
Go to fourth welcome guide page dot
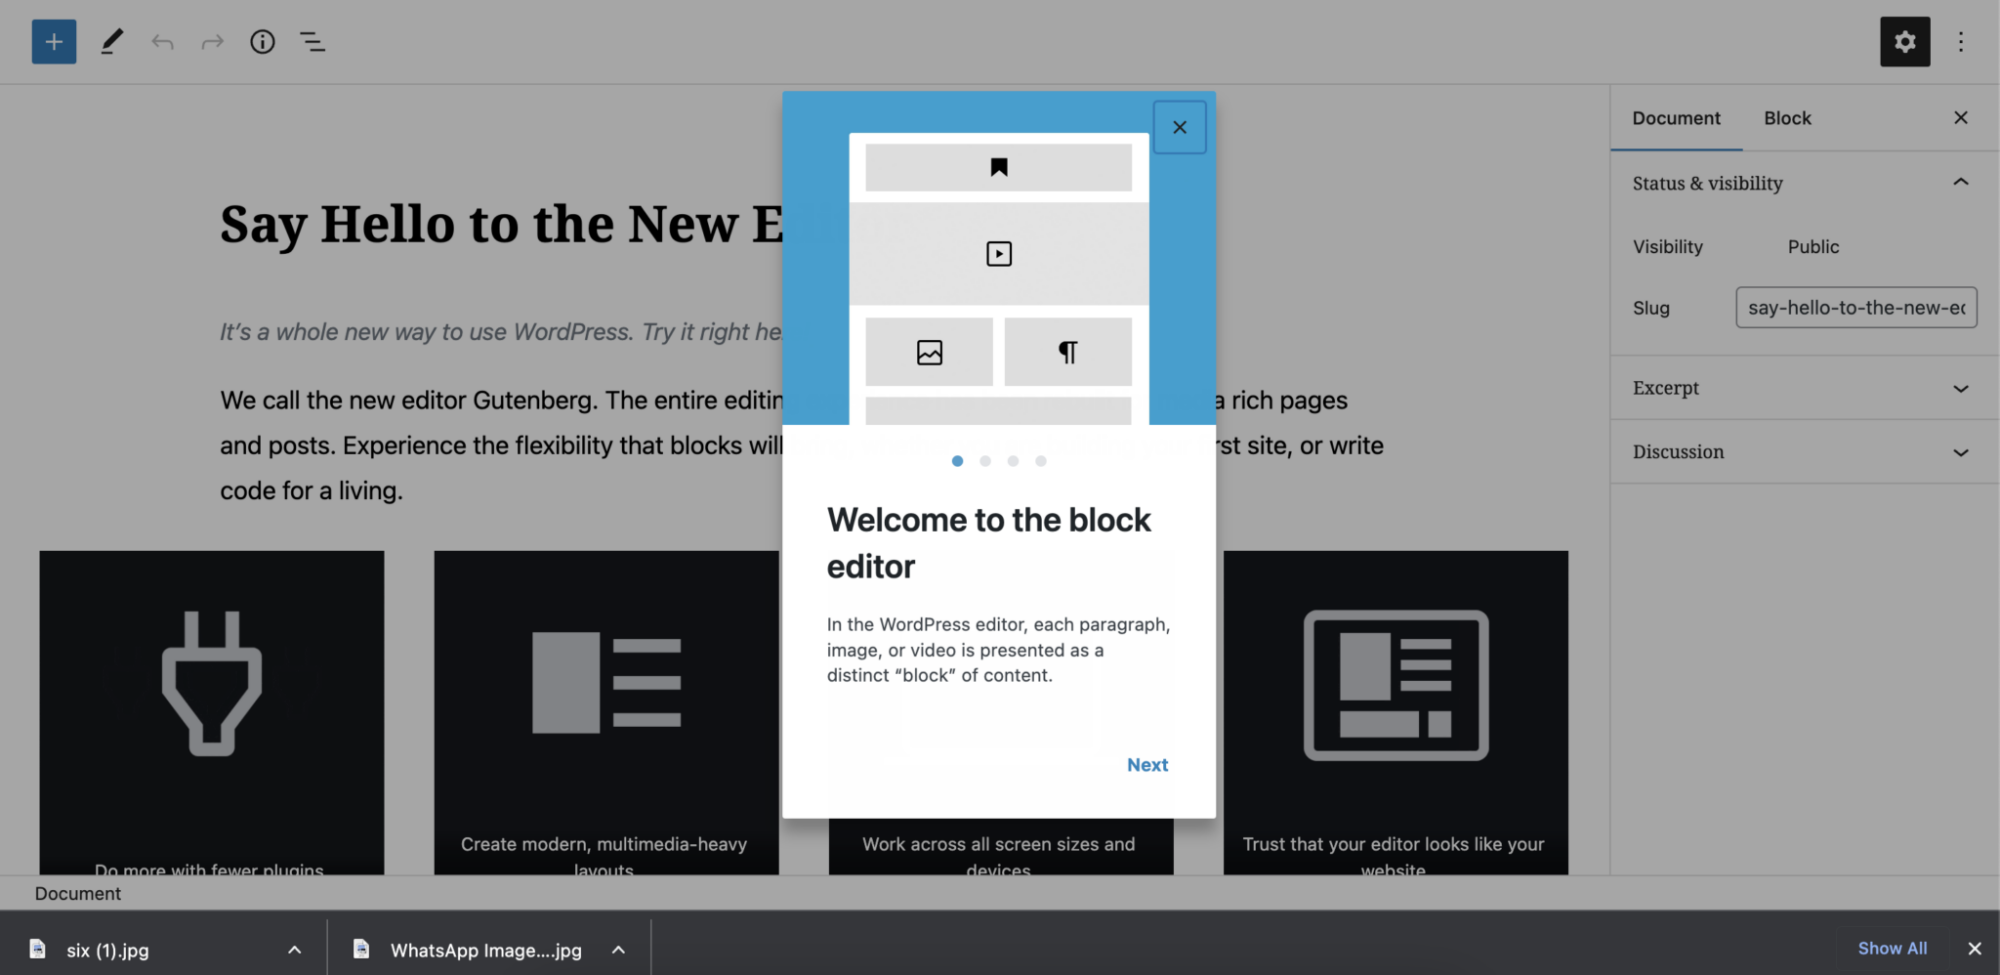(x=1041, y=461)
